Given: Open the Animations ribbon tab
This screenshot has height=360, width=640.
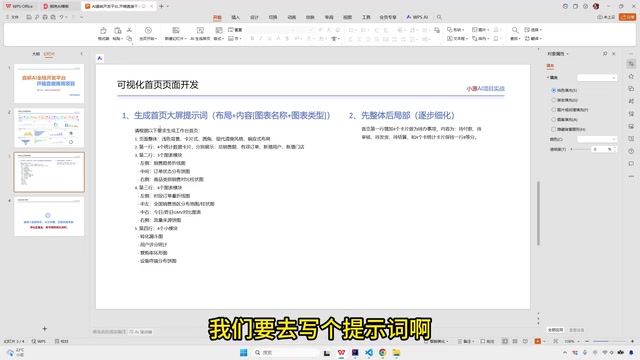Looking at the screenshot, I should click(x=291, y=17).
